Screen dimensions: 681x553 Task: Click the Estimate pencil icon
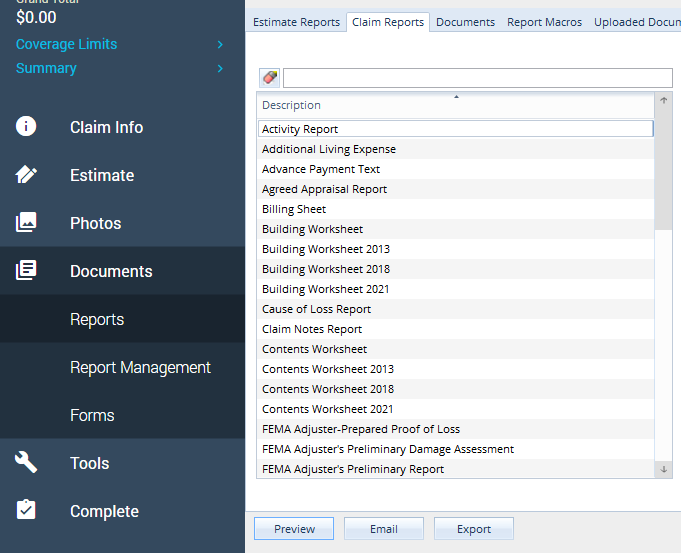[x=27, y=175]
